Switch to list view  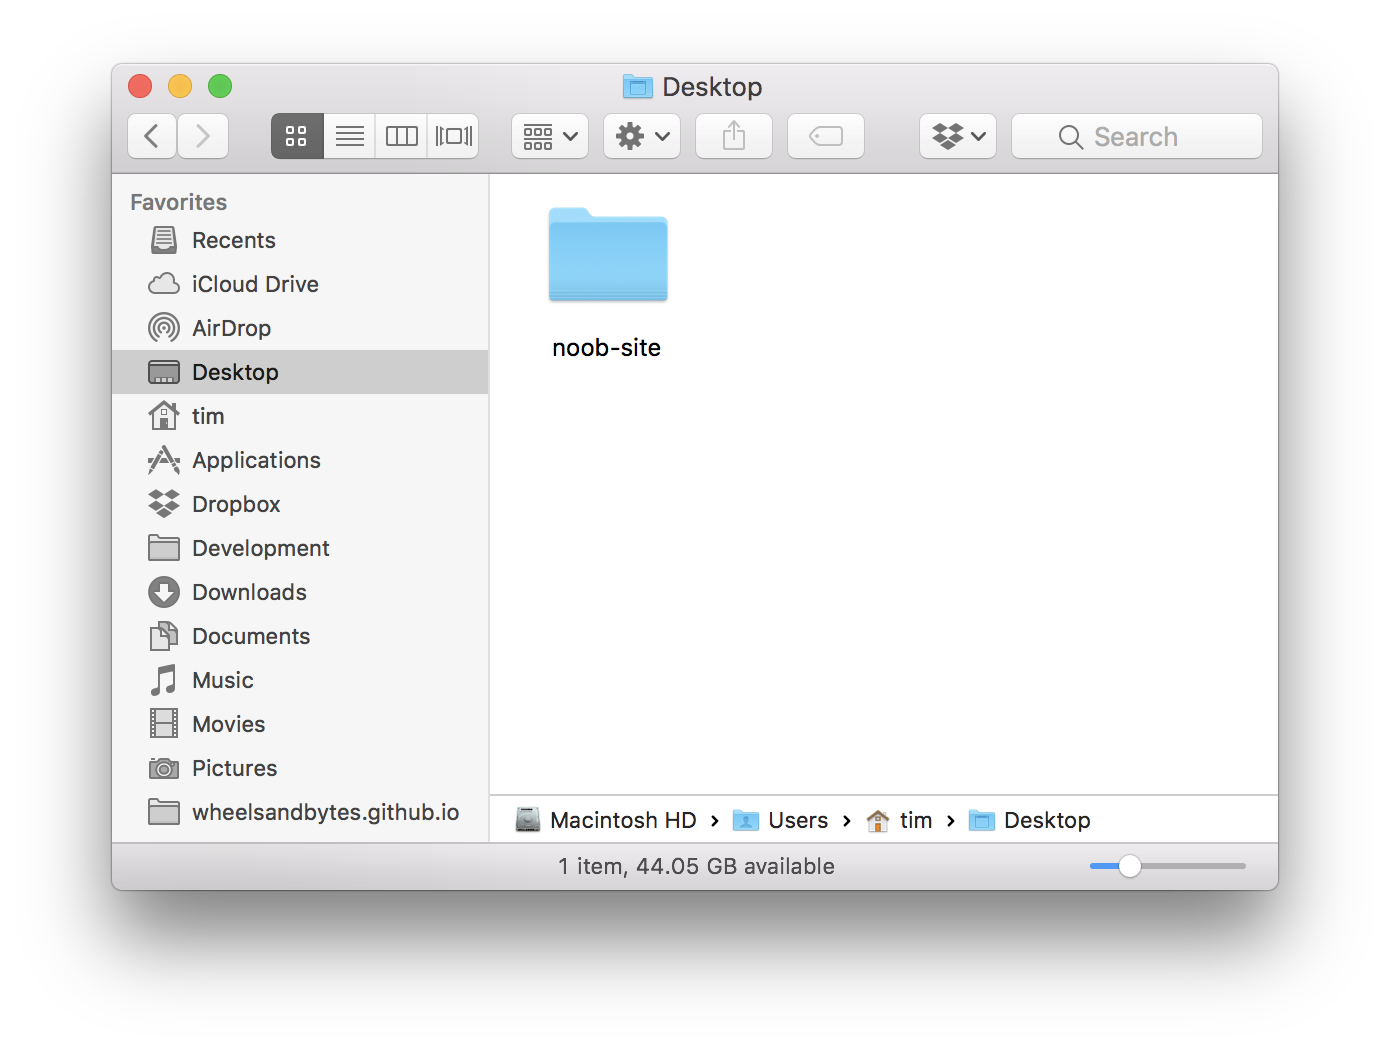349,136
